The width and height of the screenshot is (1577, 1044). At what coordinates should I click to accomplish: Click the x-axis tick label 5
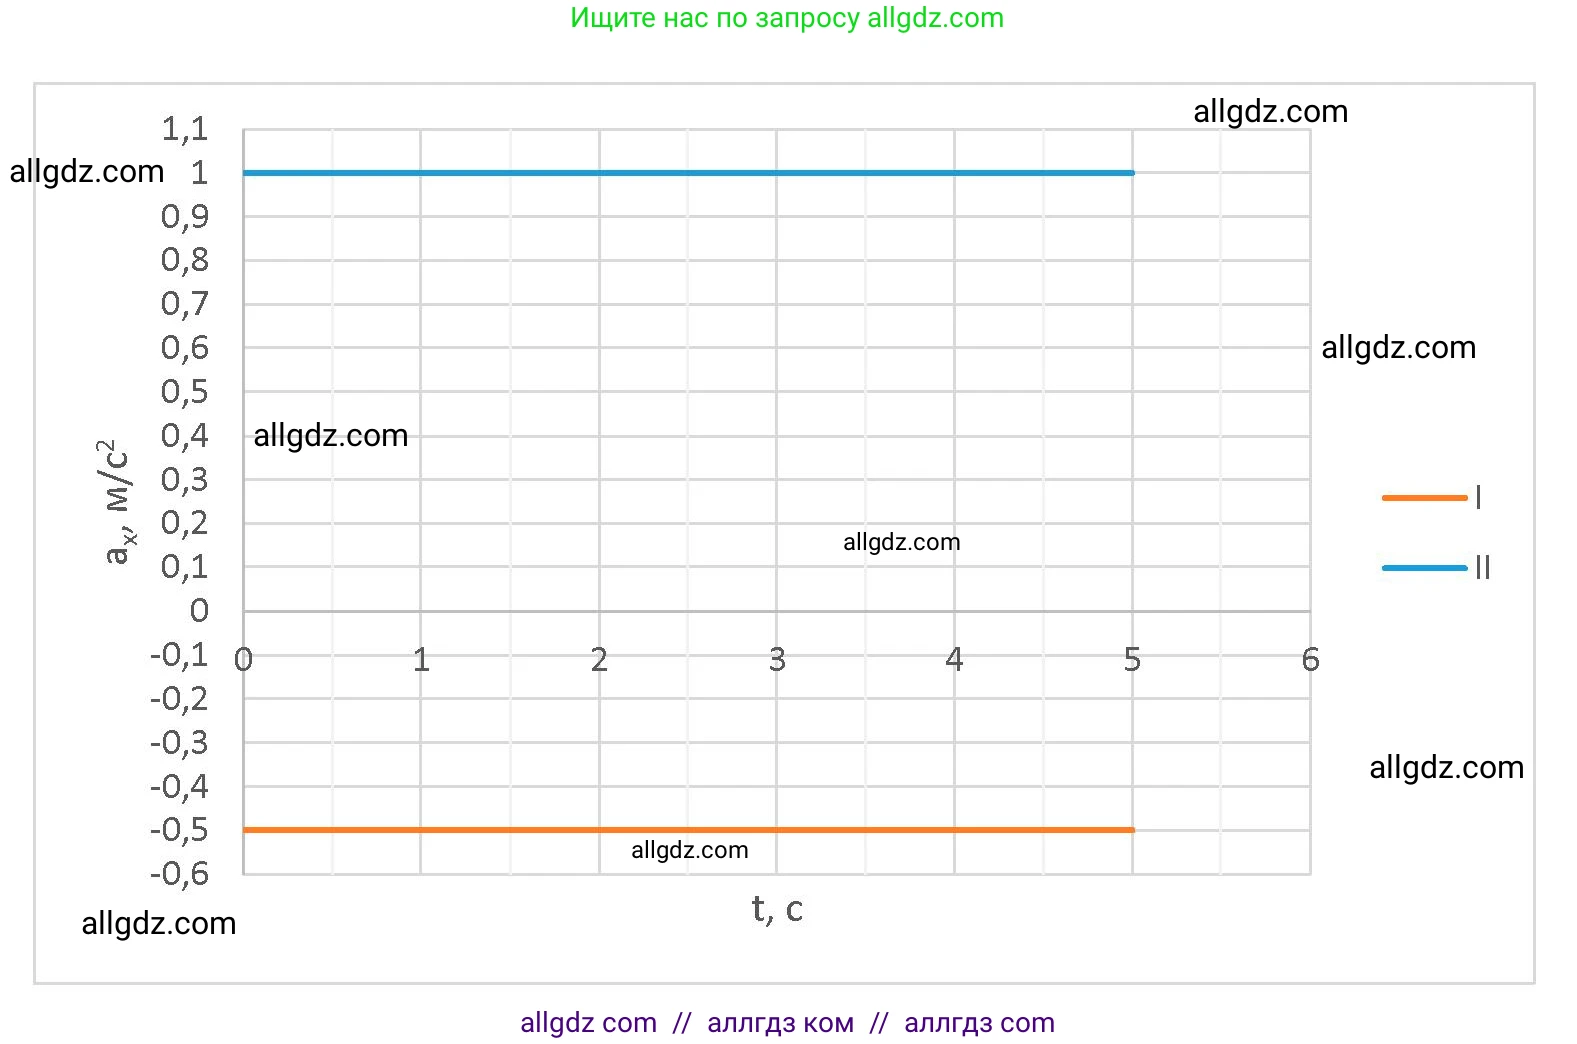1132,660
